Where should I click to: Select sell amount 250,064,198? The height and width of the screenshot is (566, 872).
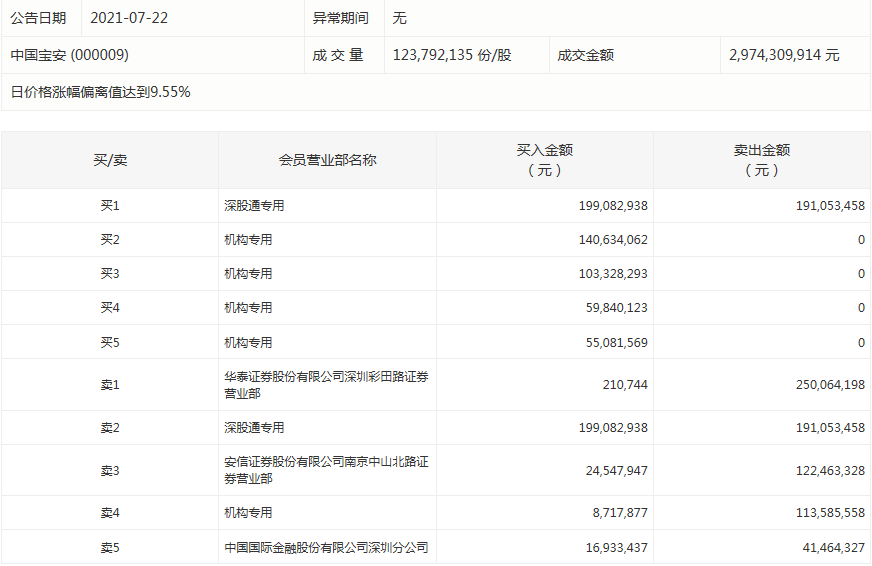click(830, 385)
